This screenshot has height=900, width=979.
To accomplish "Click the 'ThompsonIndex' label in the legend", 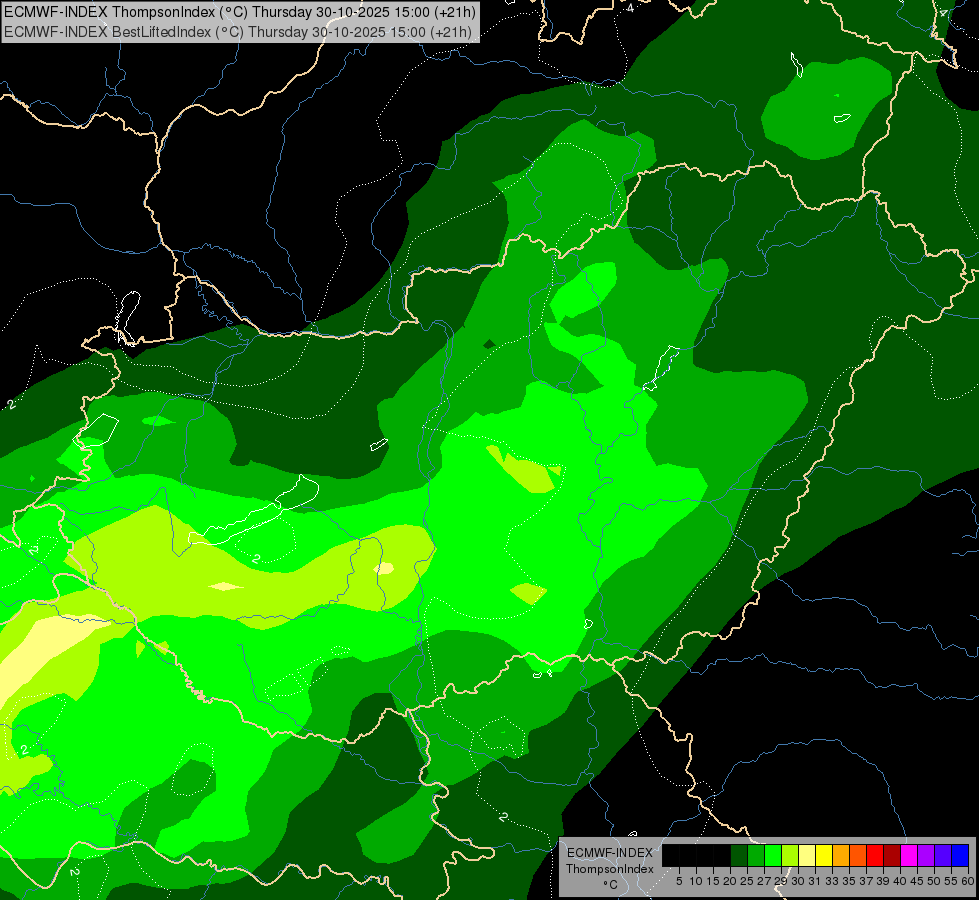I will 610,869.
